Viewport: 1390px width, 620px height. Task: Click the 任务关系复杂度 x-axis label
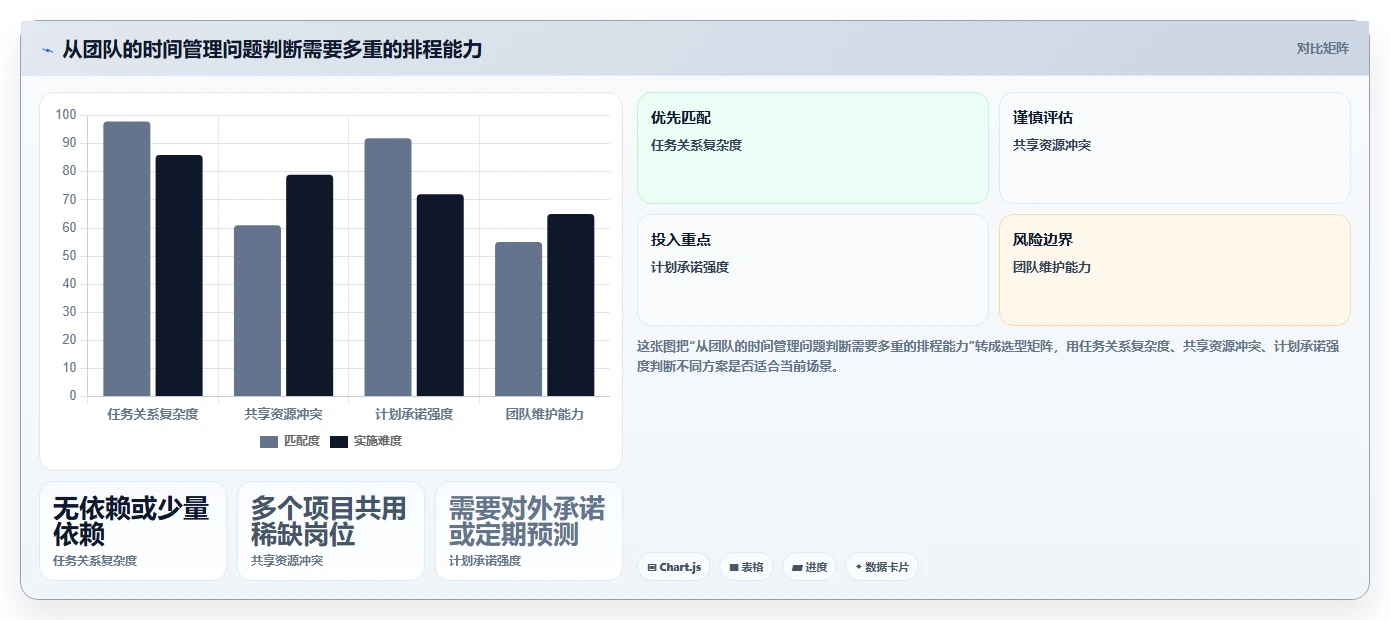coord(153,414)
